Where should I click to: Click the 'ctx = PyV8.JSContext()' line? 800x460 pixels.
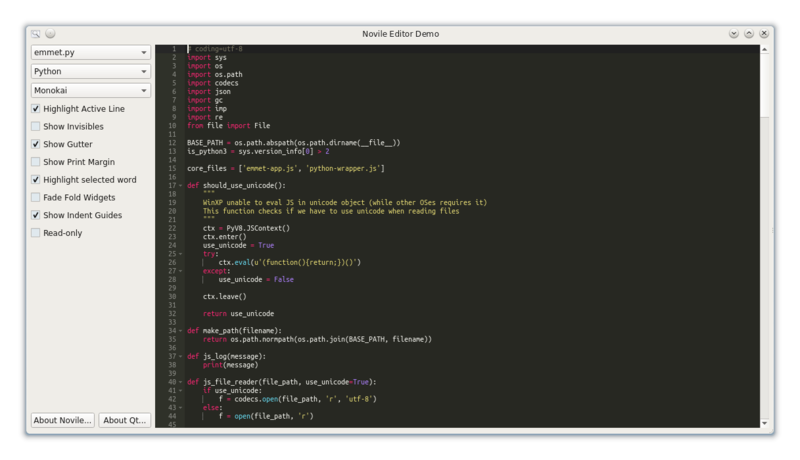[x=246, y=228]
